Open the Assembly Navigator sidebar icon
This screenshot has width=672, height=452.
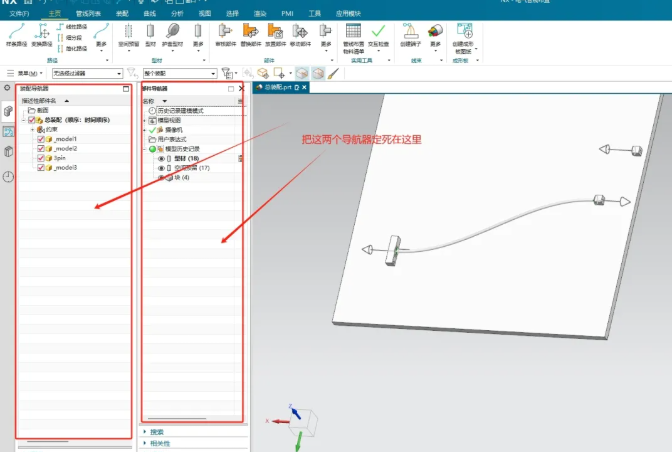click(8, 110)
